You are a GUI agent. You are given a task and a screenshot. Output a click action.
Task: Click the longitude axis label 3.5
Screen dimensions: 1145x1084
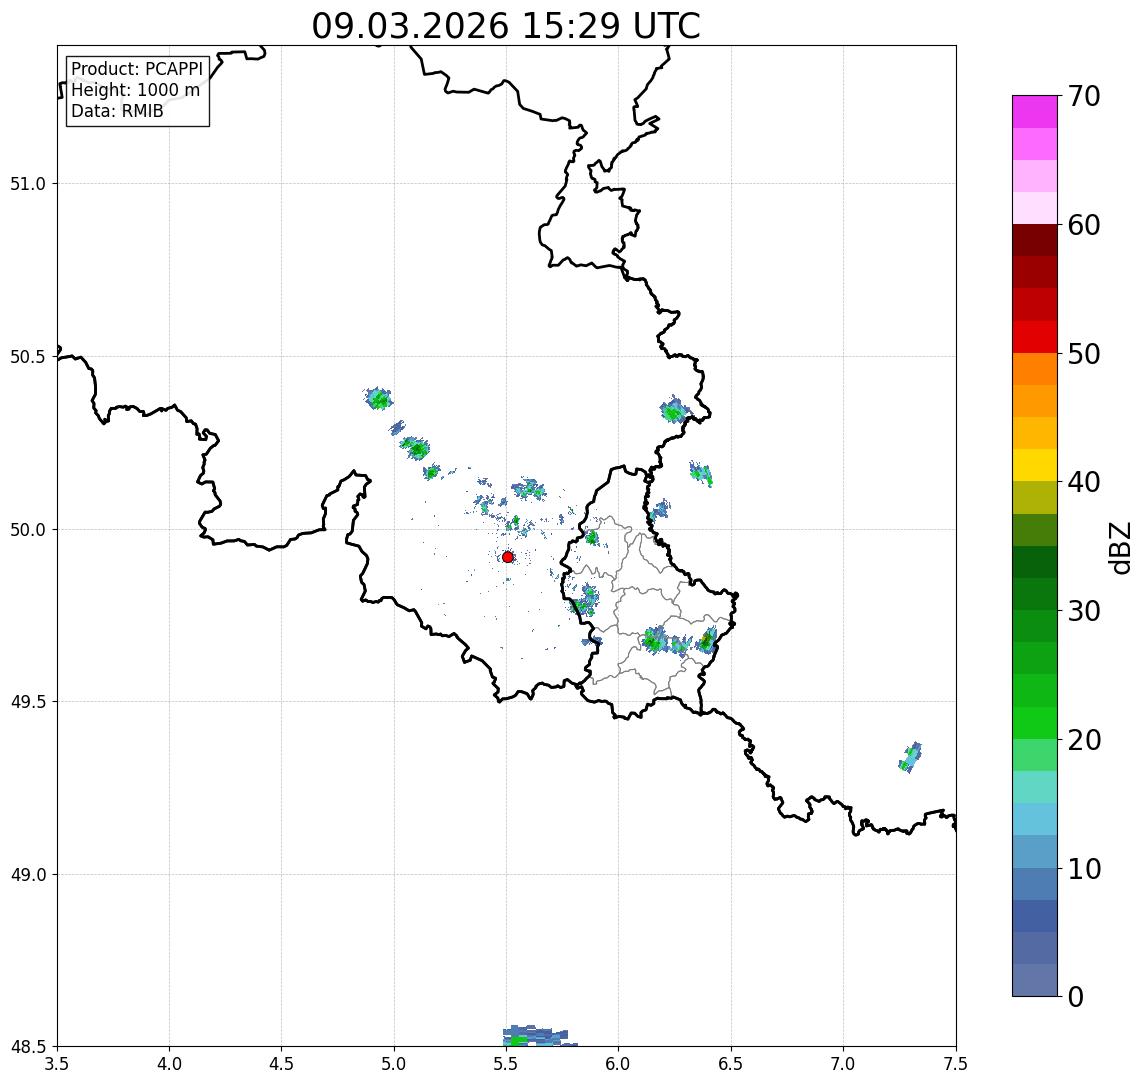click(x=57, y=1064)
